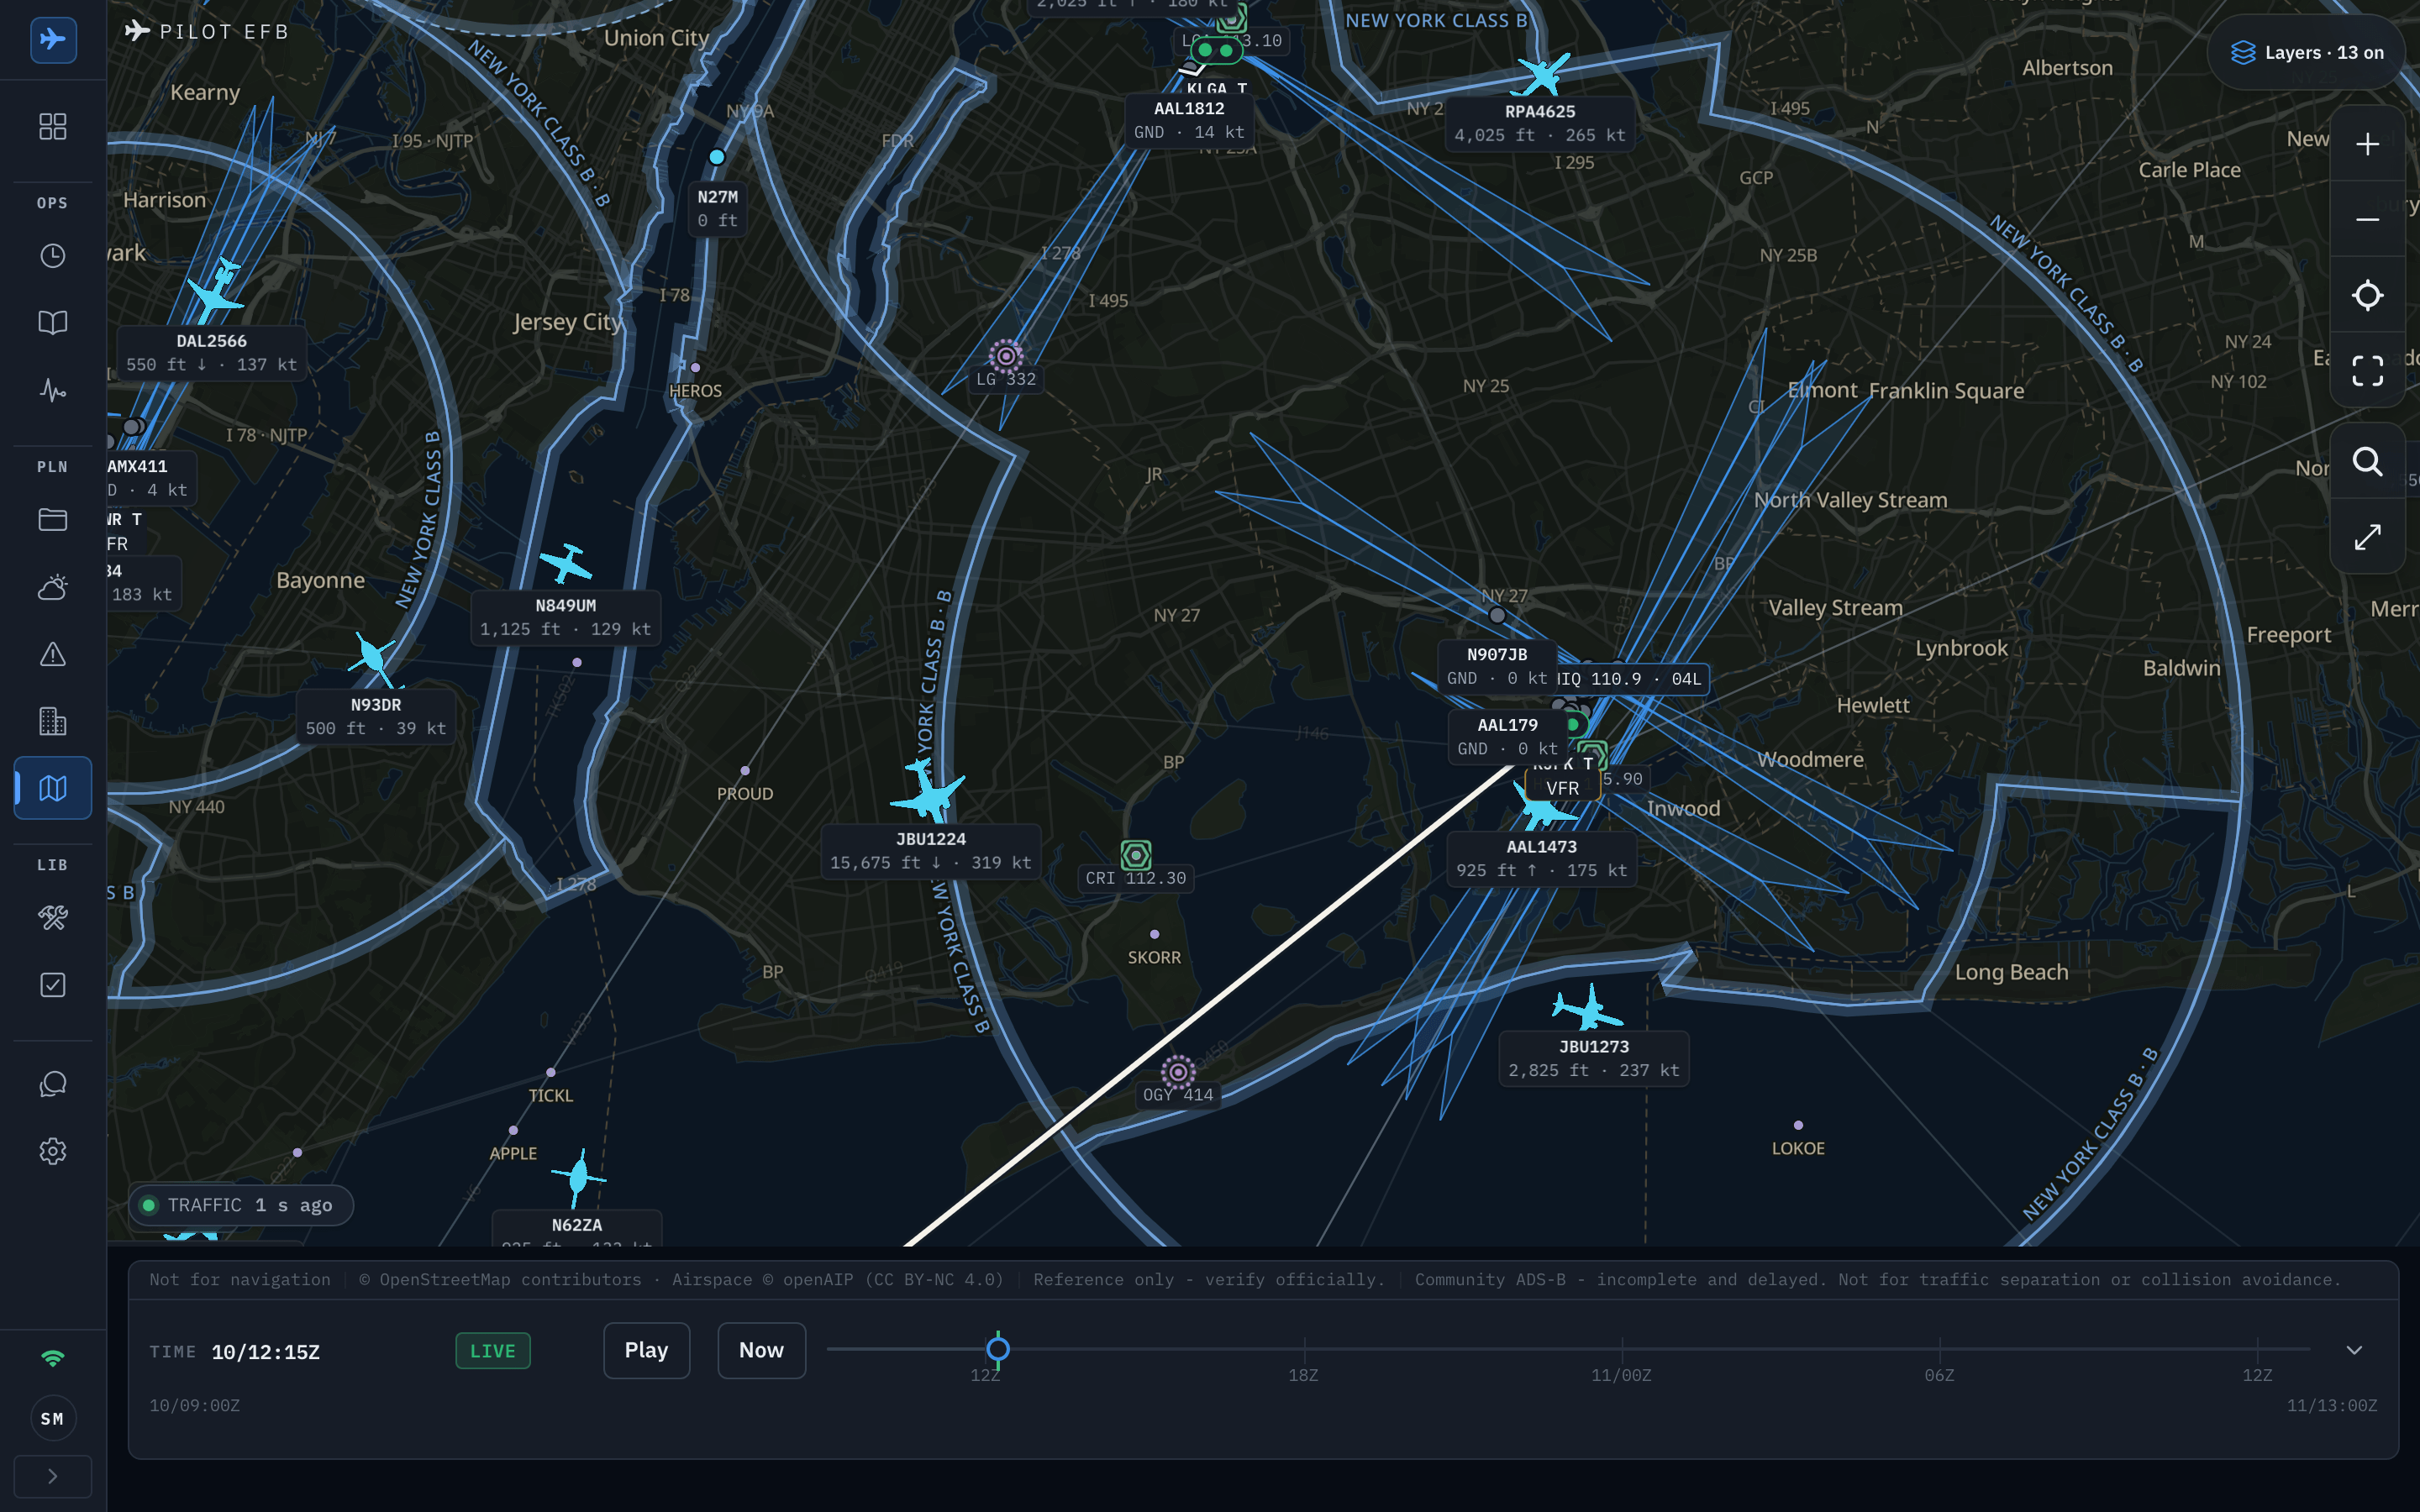Click the openAIP airspace attribution text
The height and width of the screenshot is (1512, 2420).
[838, 1280]
